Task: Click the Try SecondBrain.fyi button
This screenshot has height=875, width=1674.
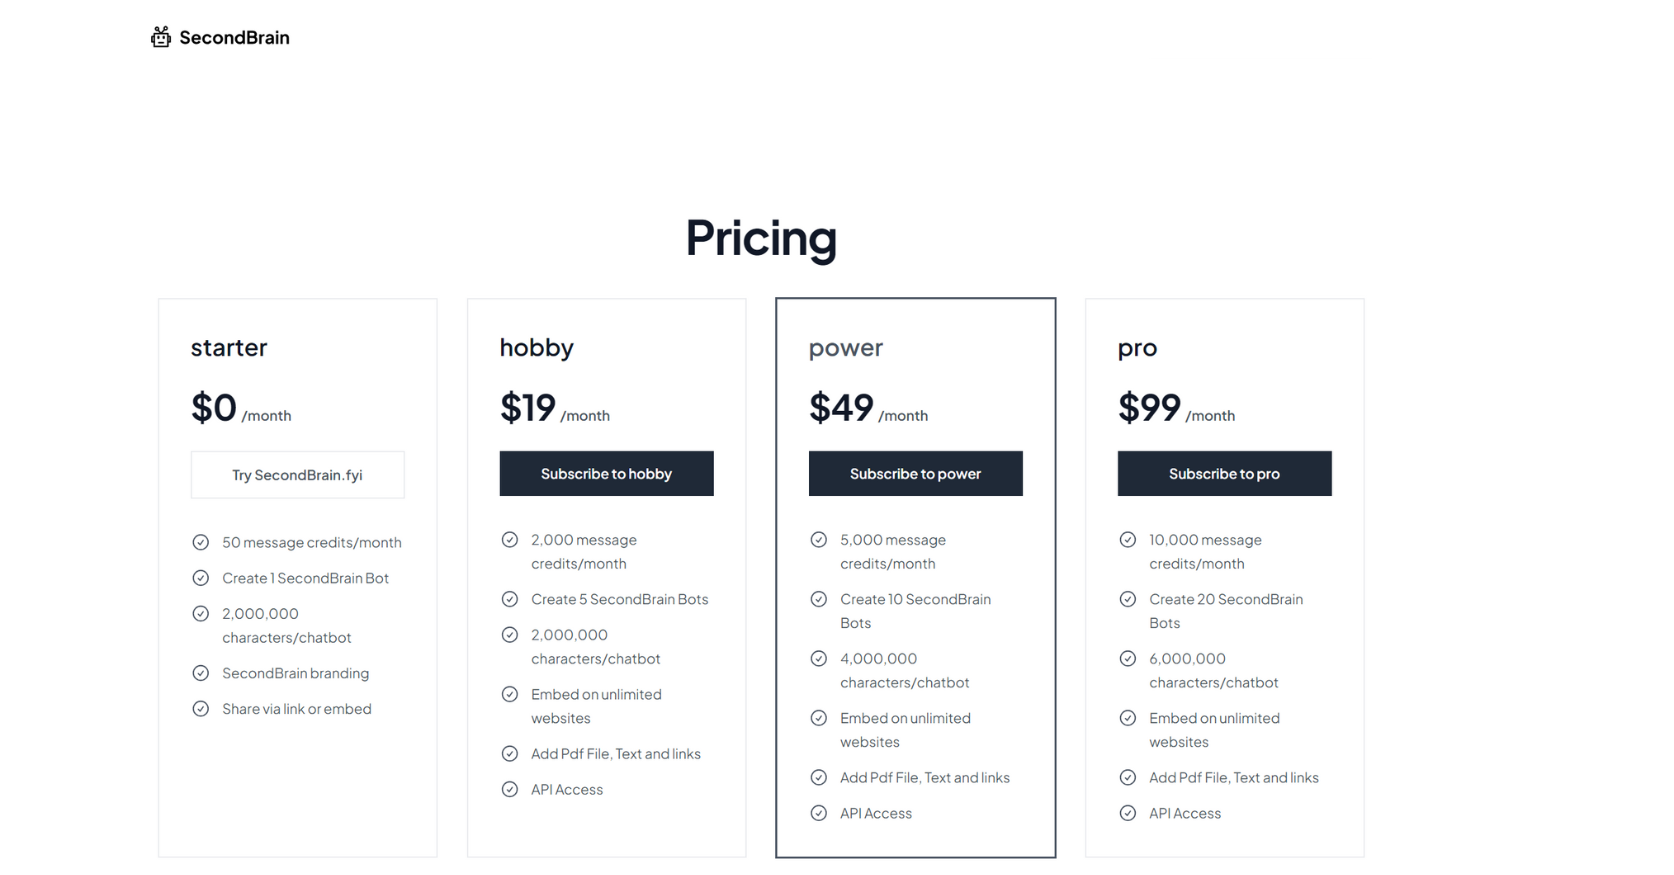Action: tap(298, 475)
